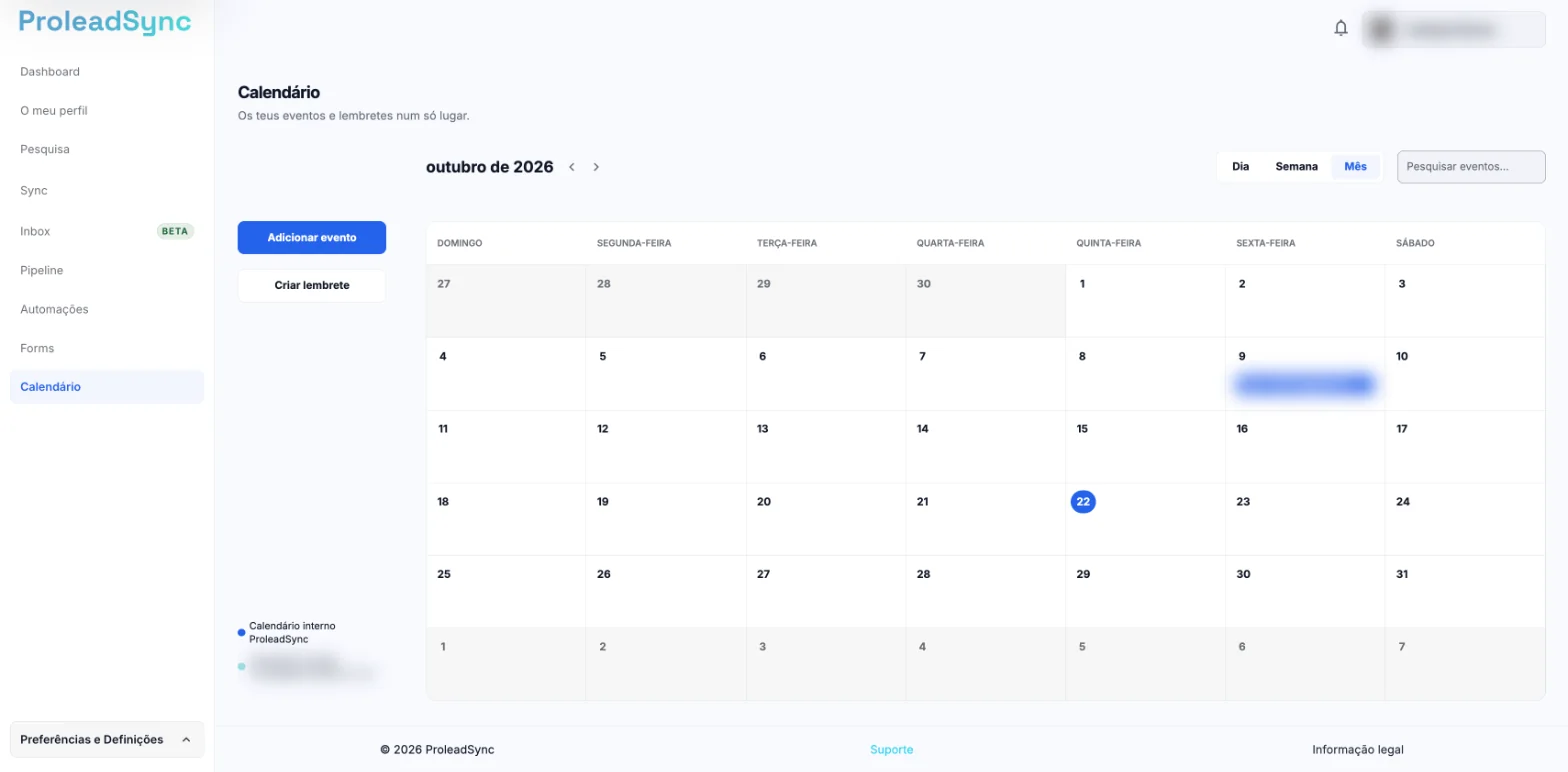Image resolution: width=1568 pixels, height=772 pixels.
Task: Click the BETA badge next to Inbox
Action: coord(176,231)
